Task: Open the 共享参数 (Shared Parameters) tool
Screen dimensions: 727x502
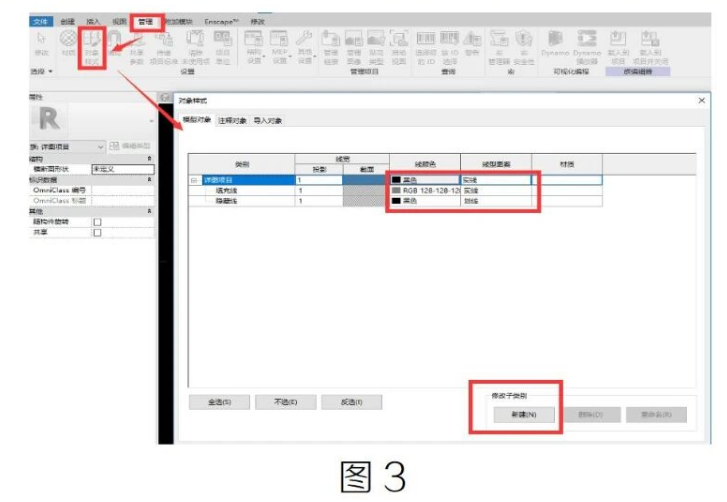Action: [137, 48]
